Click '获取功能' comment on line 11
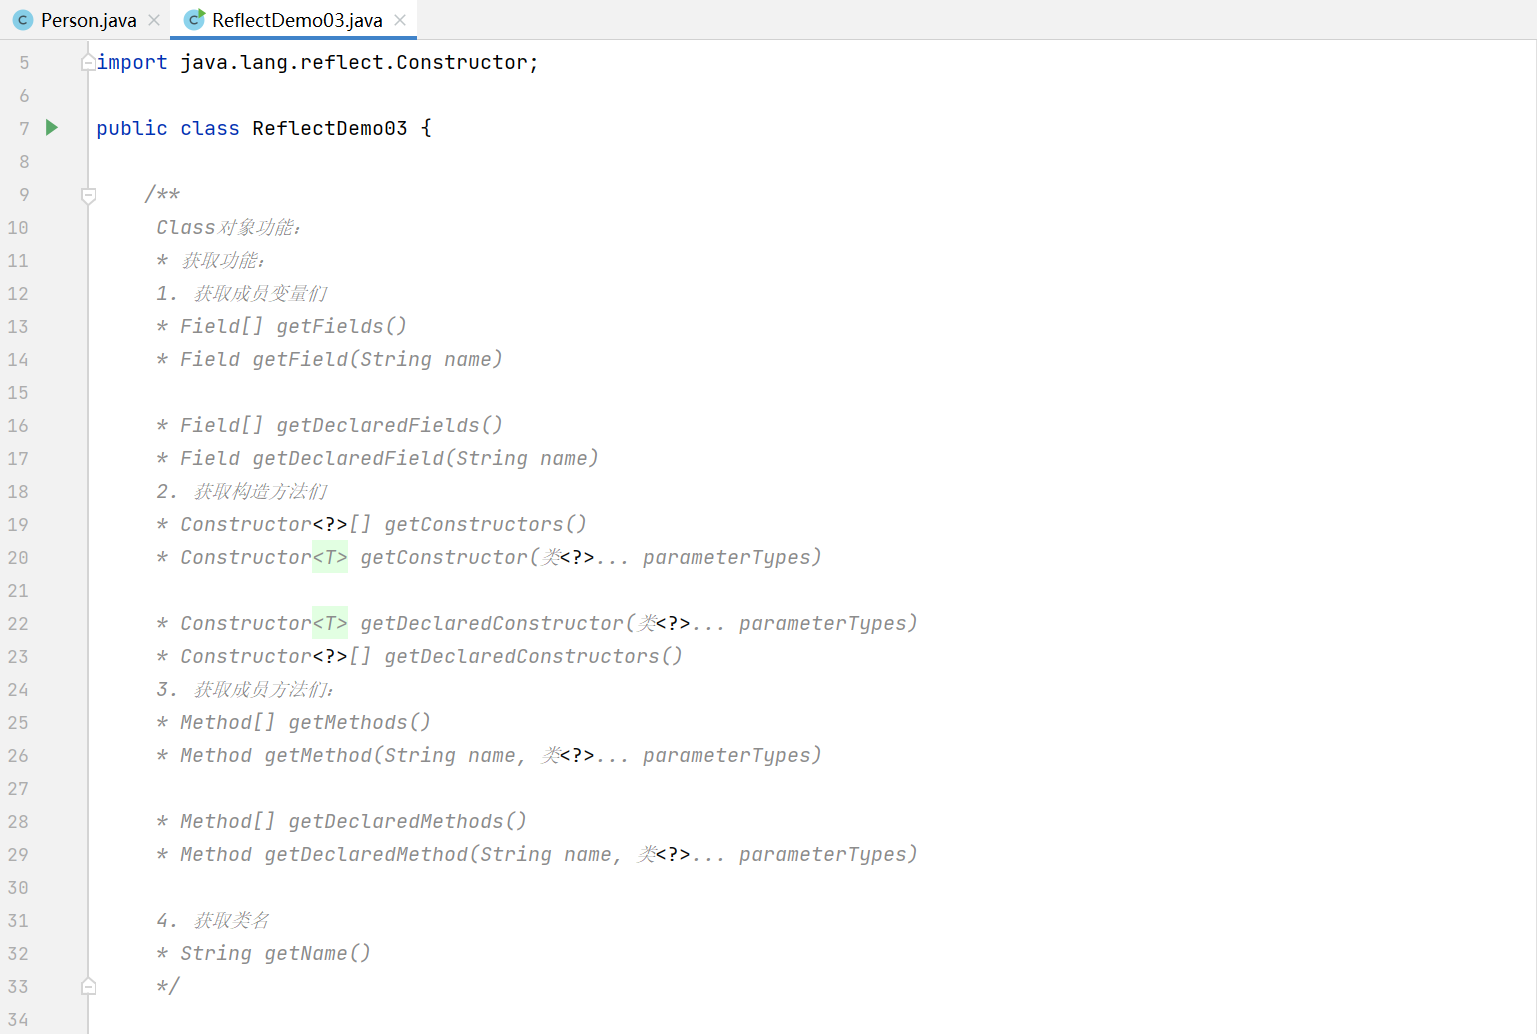 (220, 260)
